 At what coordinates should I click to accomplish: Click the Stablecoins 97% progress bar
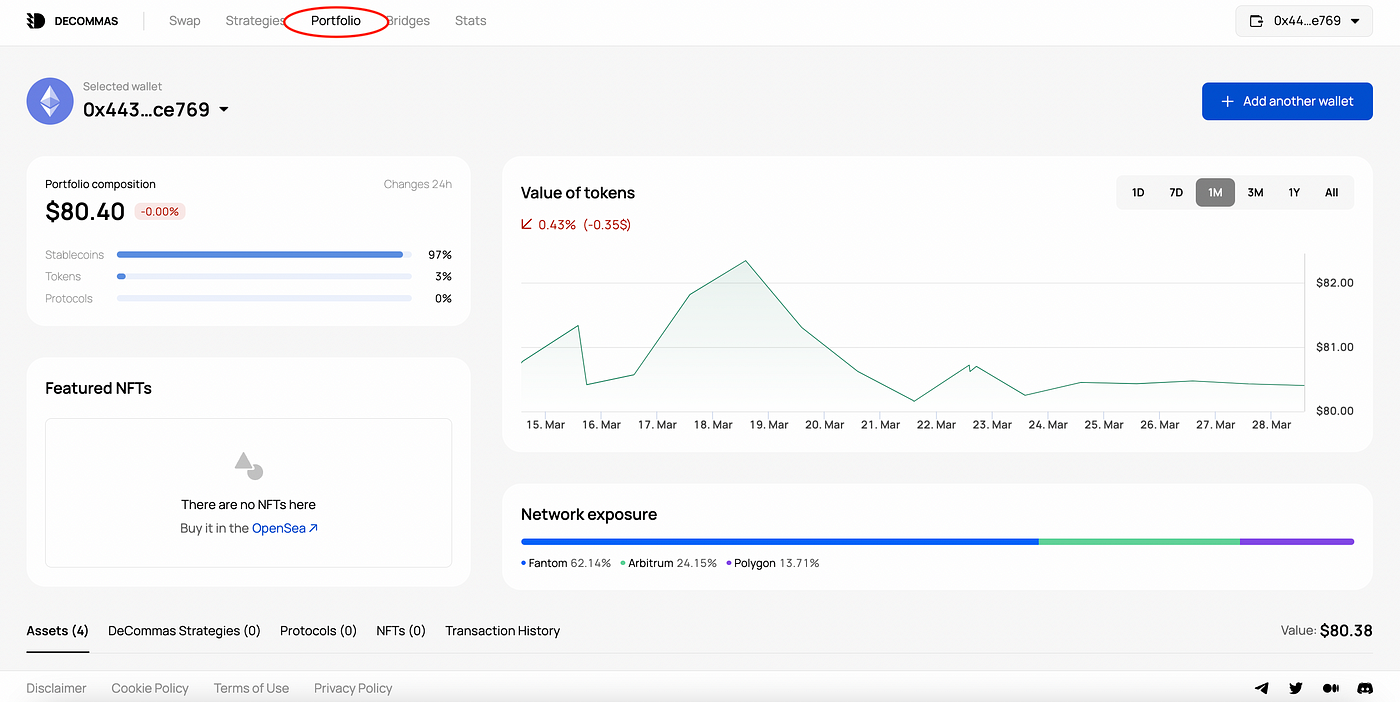(264, 255)
